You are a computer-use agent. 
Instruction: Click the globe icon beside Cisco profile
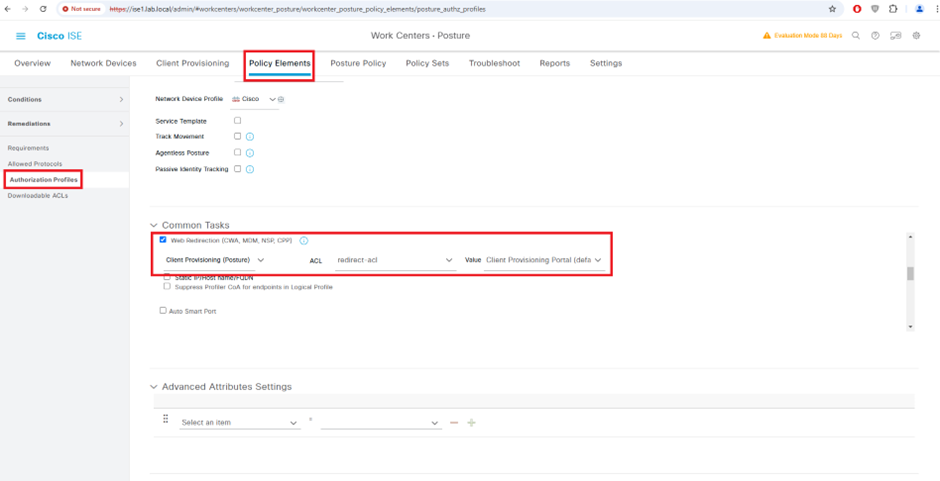click(x=281, y=99)
